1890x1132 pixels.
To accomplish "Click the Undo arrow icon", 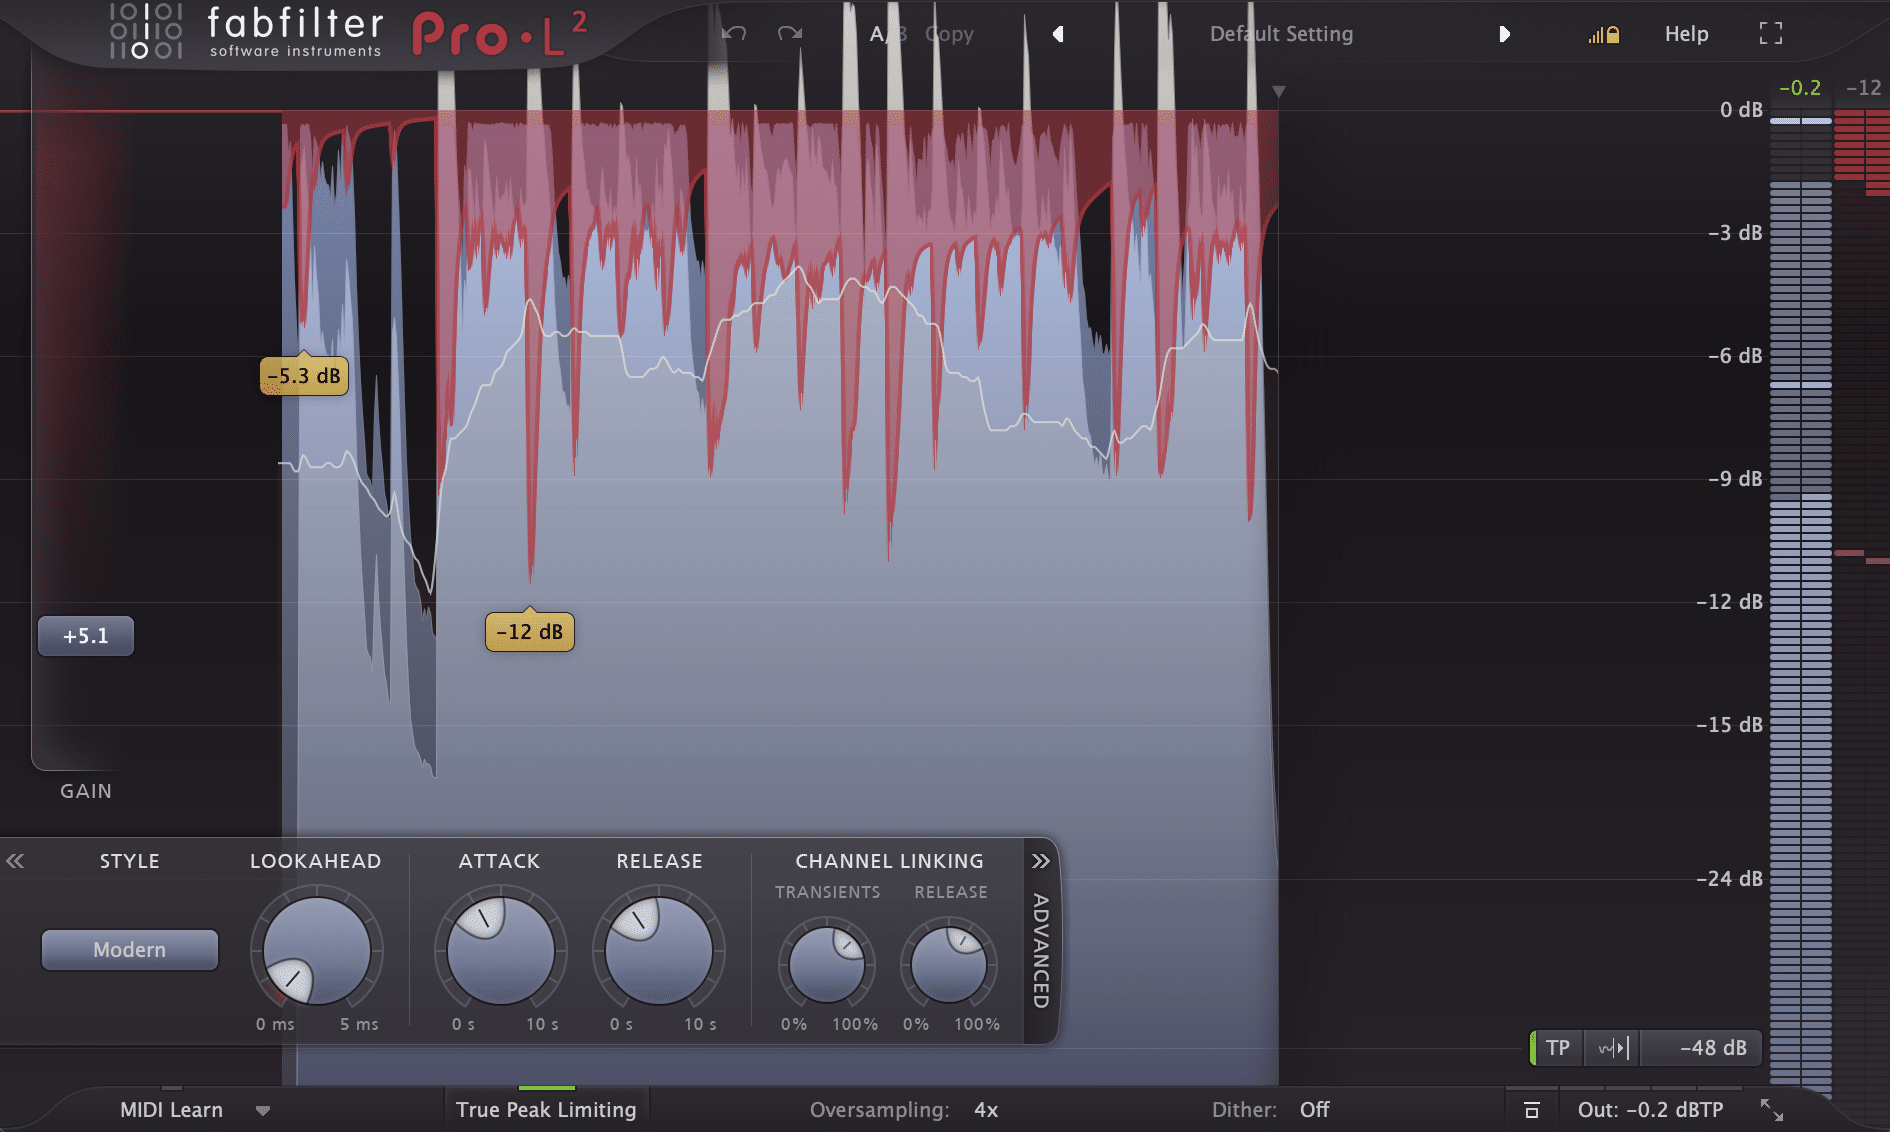I will [734, 34].
